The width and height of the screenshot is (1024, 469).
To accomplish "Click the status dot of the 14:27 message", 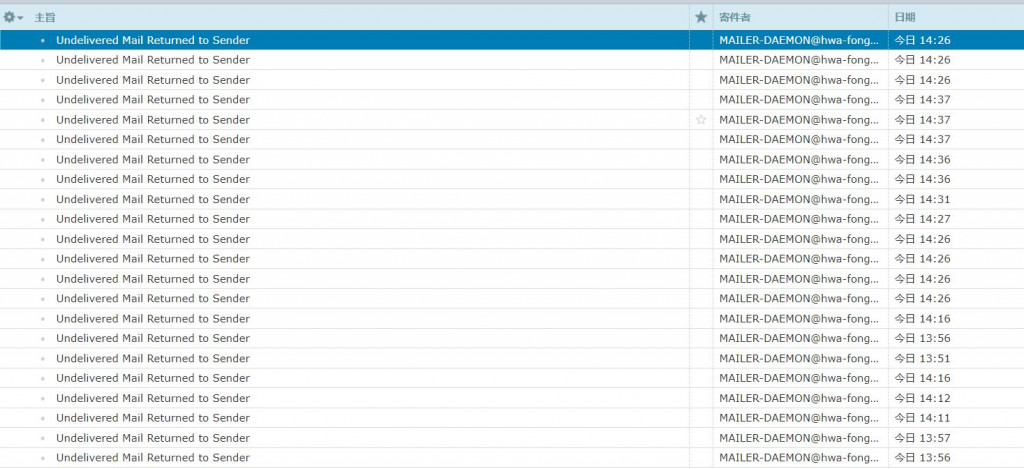I will (43, 219).
